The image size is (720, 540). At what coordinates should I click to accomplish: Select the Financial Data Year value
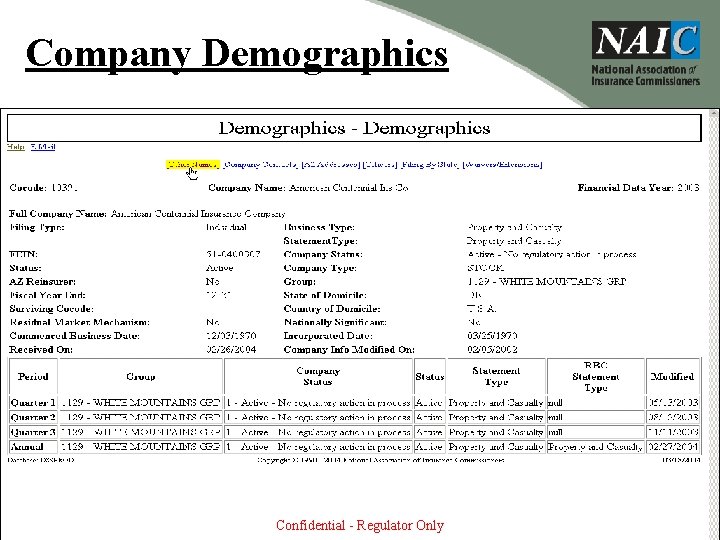tap(688, 187)
